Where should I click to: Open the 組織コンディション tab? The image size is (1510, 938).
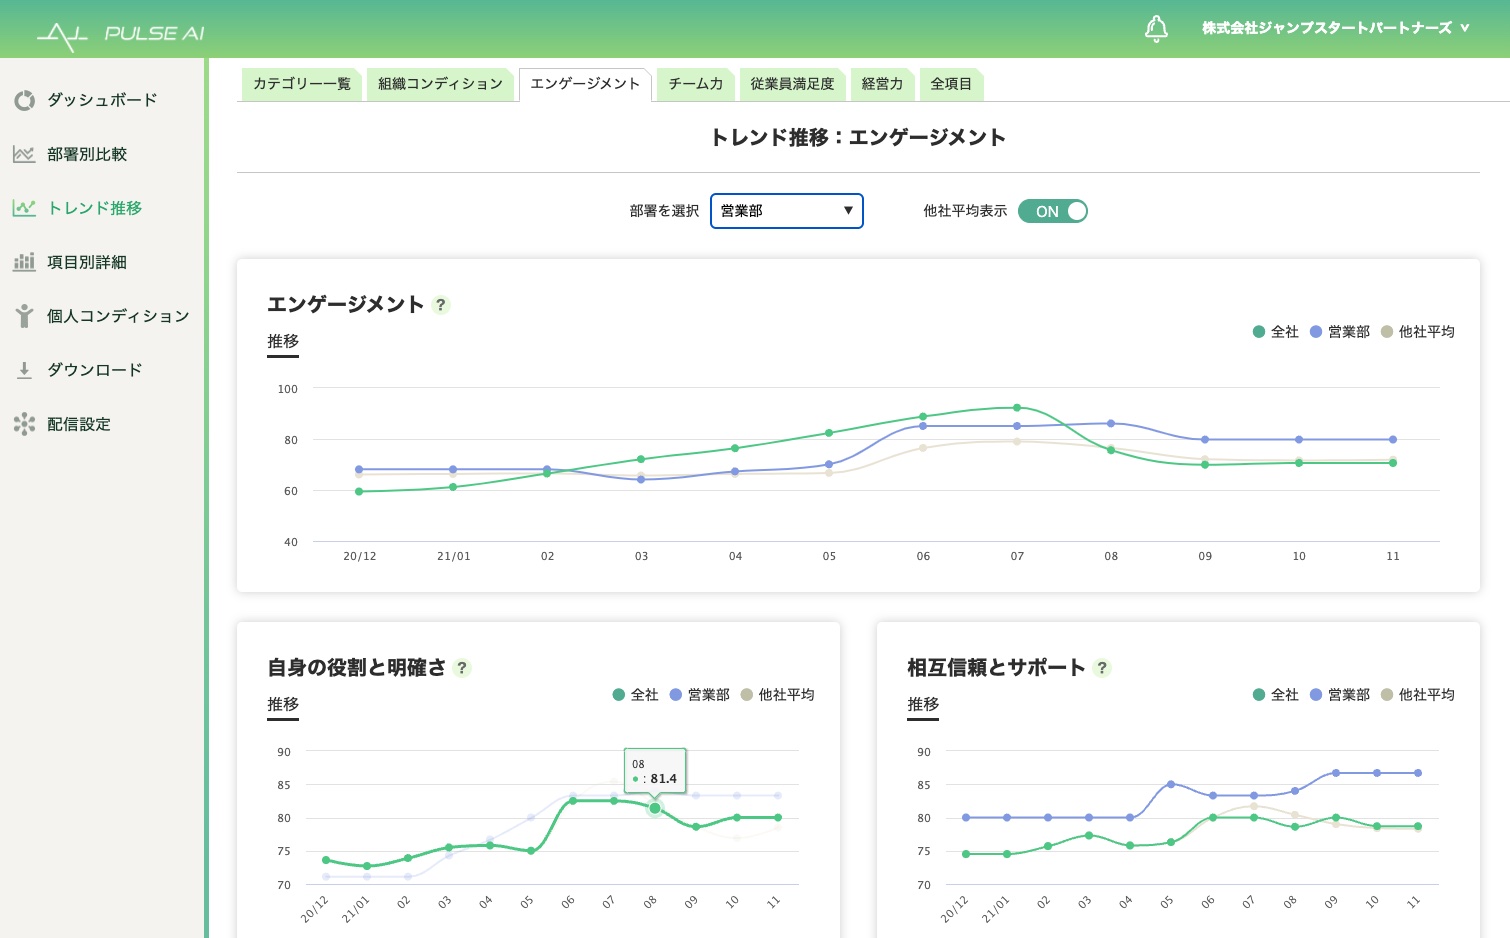click(x=440, y=84)
